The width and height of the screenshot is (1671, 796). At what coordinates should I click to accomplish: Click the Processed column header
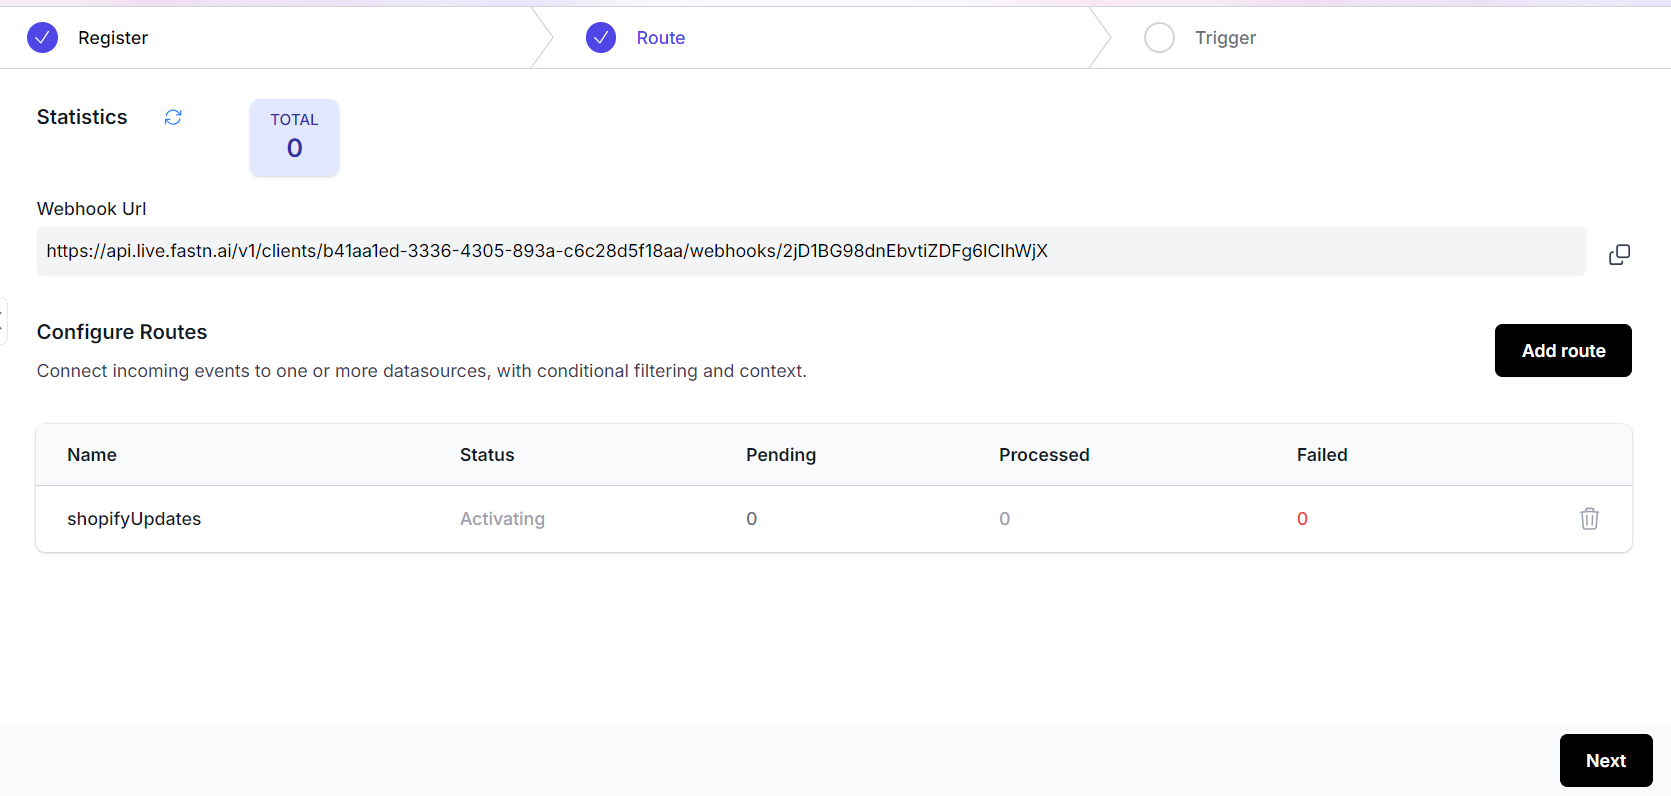(1044, 455)
